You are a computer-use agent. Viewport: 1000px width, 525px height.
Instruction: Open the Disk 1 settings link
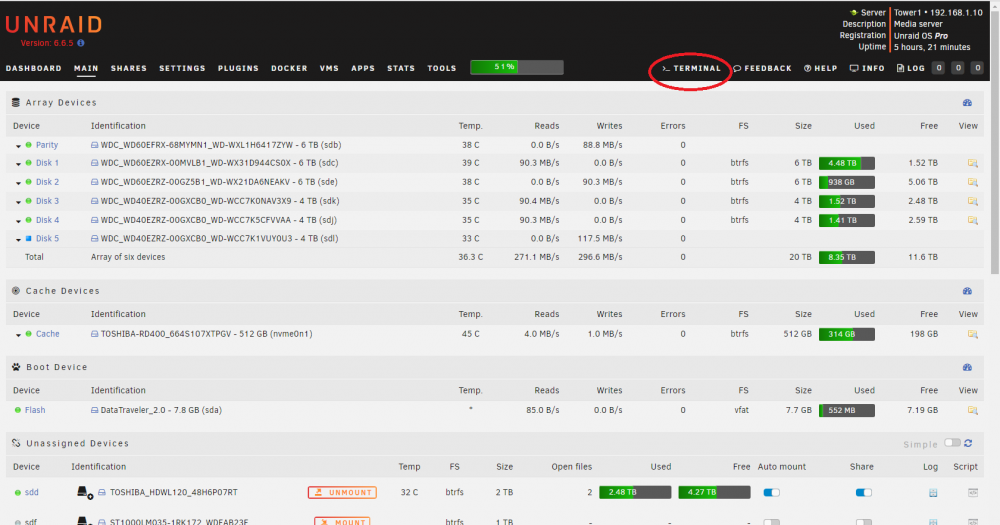[x=47, y=163]
